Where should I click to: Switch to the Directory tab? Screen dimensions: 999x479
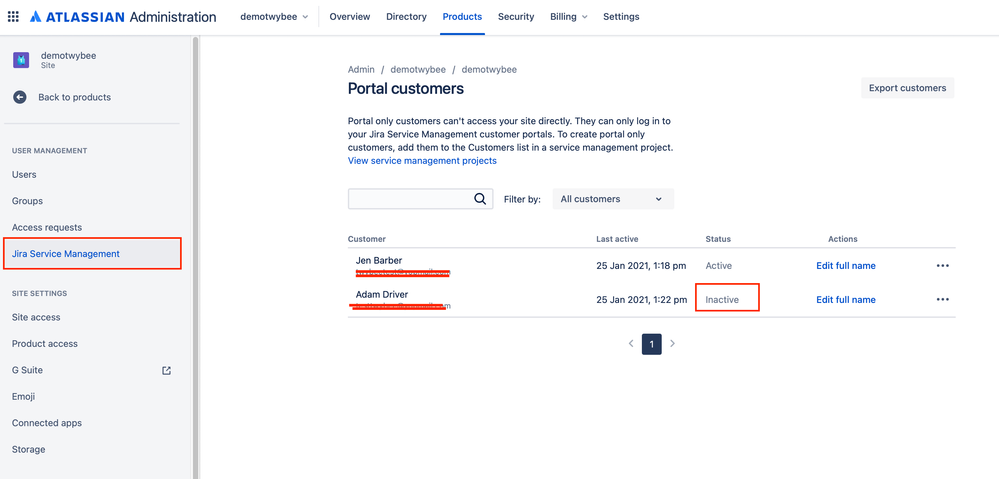[406, 17]
